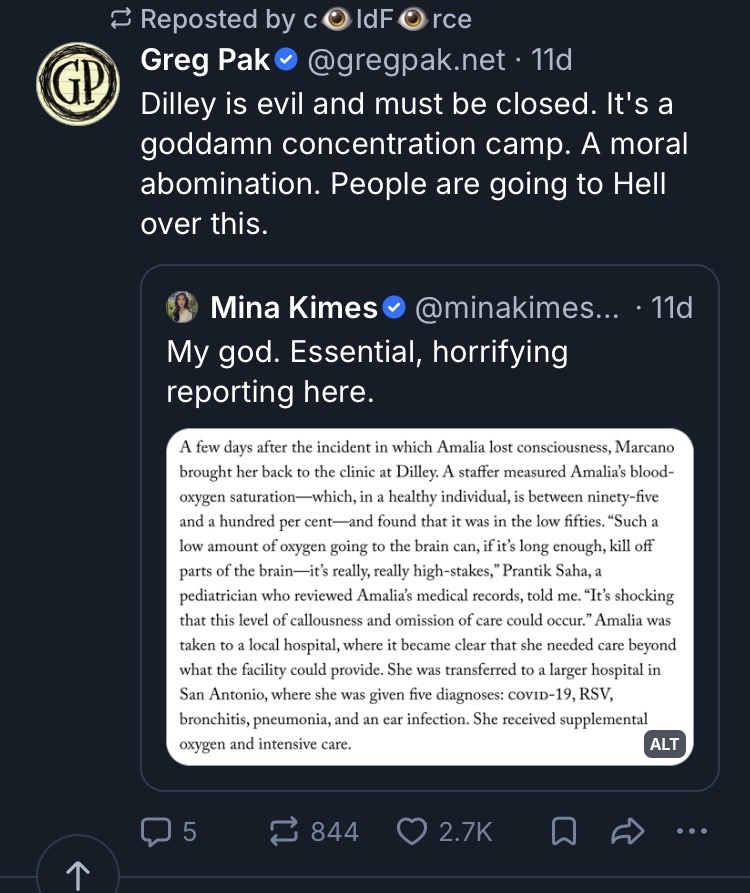750x893 pixels.
Task: Click Mina Kimes' blue verified badge
Action: [x=395, y=308]
